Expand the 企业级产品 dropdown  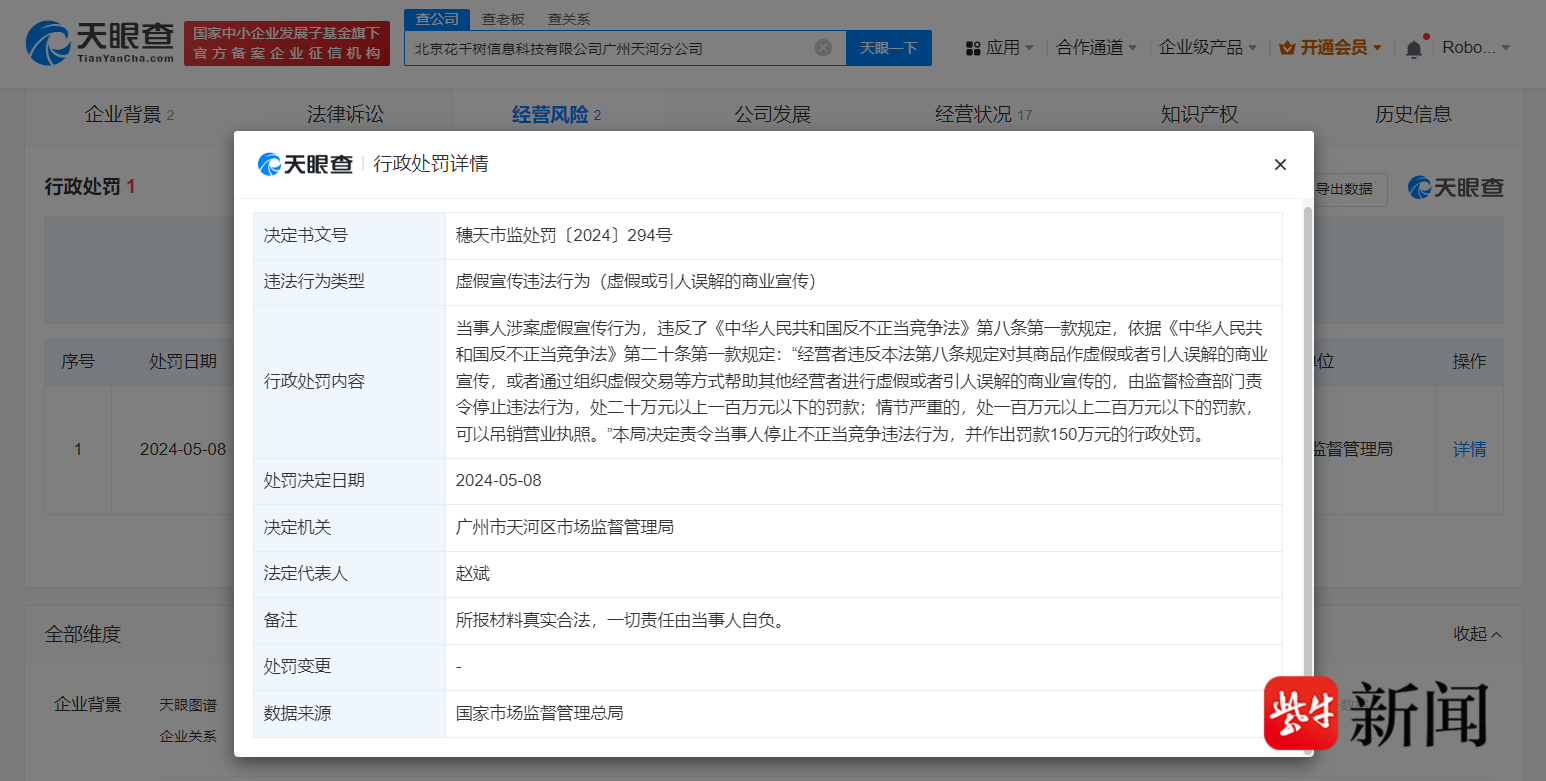click(x=1208, y=48)
